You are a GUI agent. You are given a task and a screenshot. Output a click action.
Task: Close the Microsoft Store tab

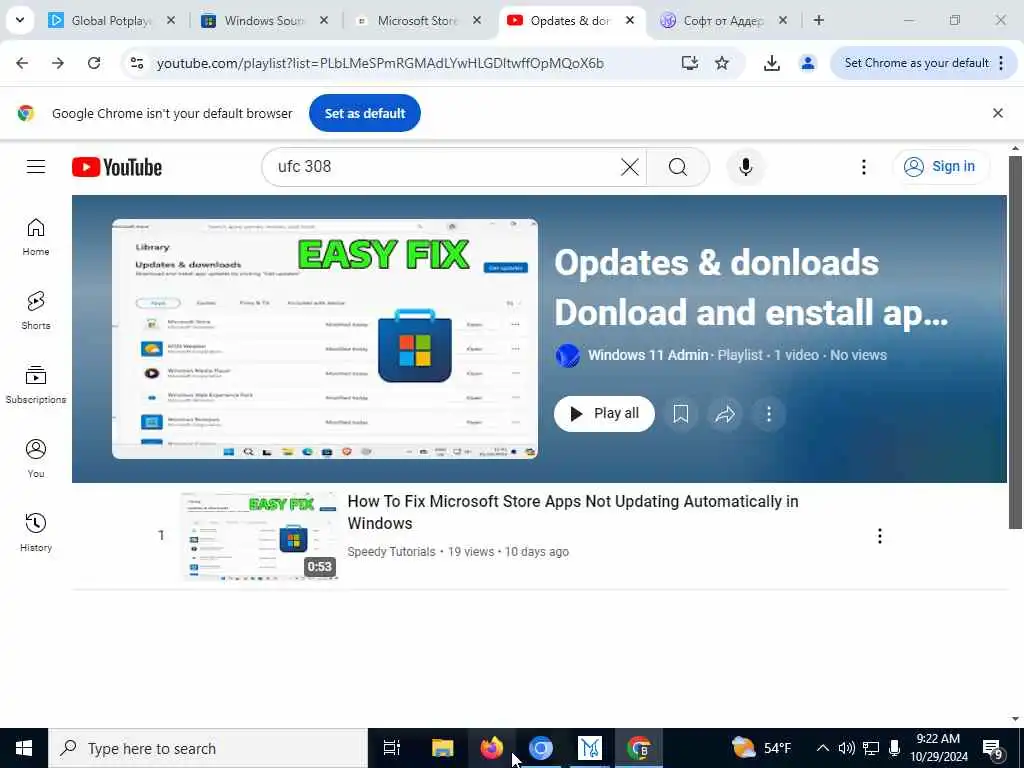(477, 21)
